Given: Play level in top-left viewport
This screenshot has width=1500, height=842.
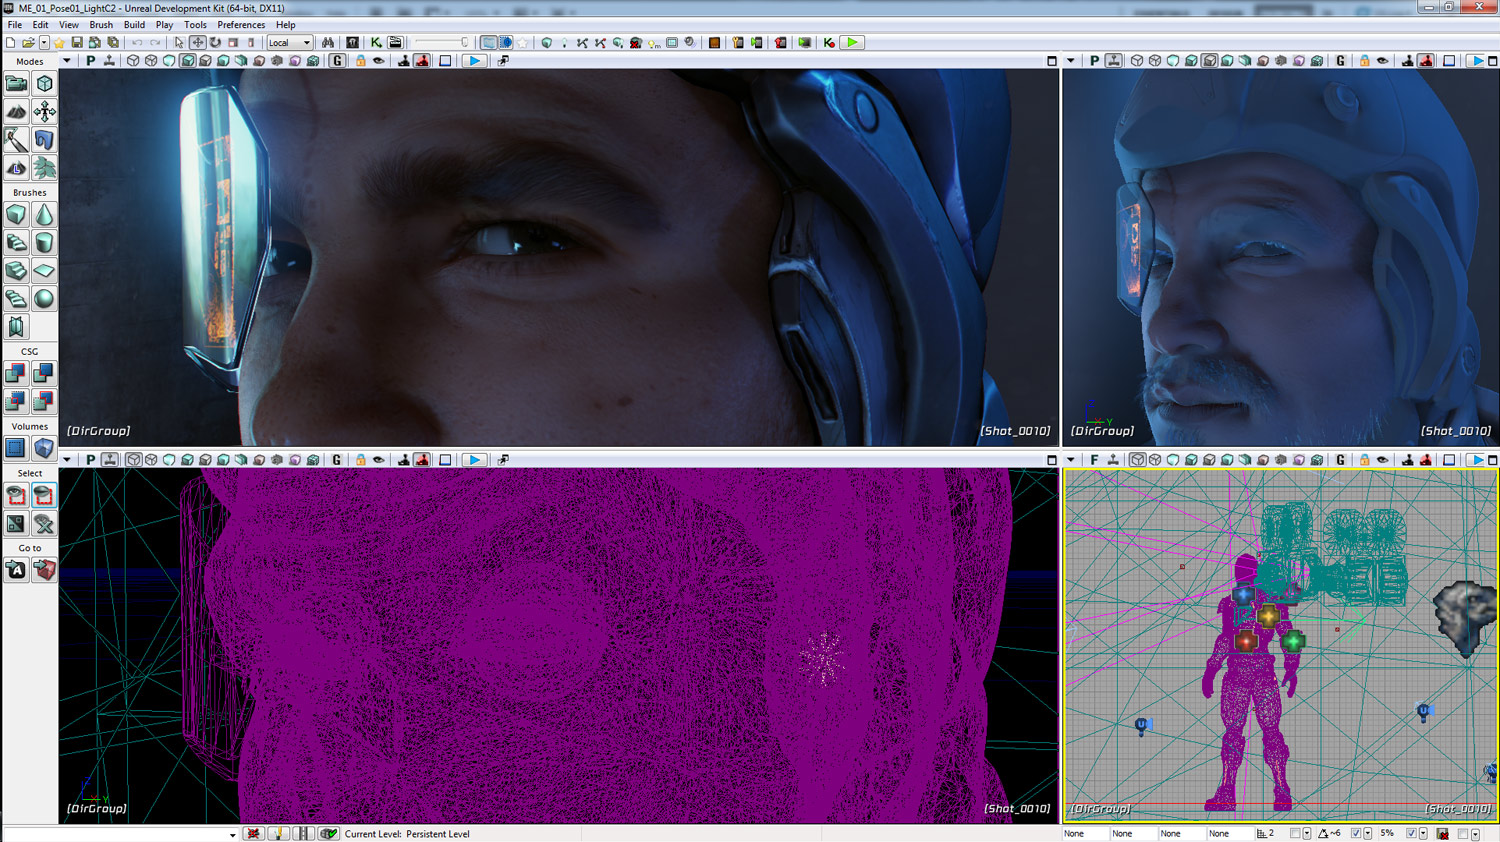Looking at the screenshot, I should pos(474,61).
